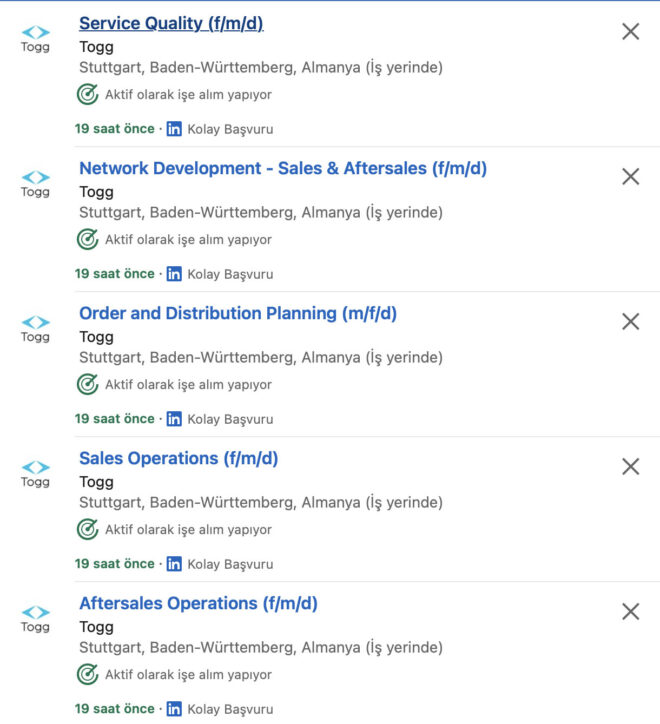660x724 pixels.
Task: Click Togg logo beside Order and Distribution Planning
Action: [x=35, y=329]
